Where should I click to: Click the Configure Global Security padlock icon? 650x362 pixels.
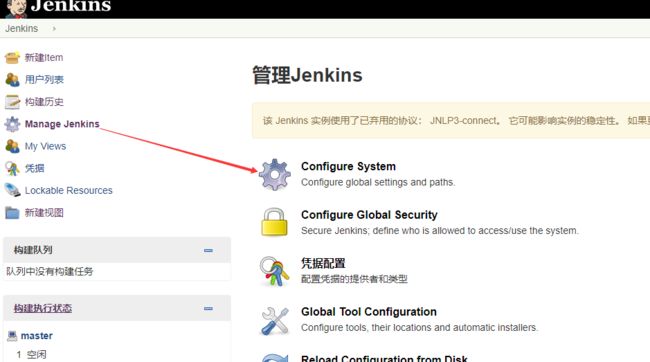click(x=274, y=222)
